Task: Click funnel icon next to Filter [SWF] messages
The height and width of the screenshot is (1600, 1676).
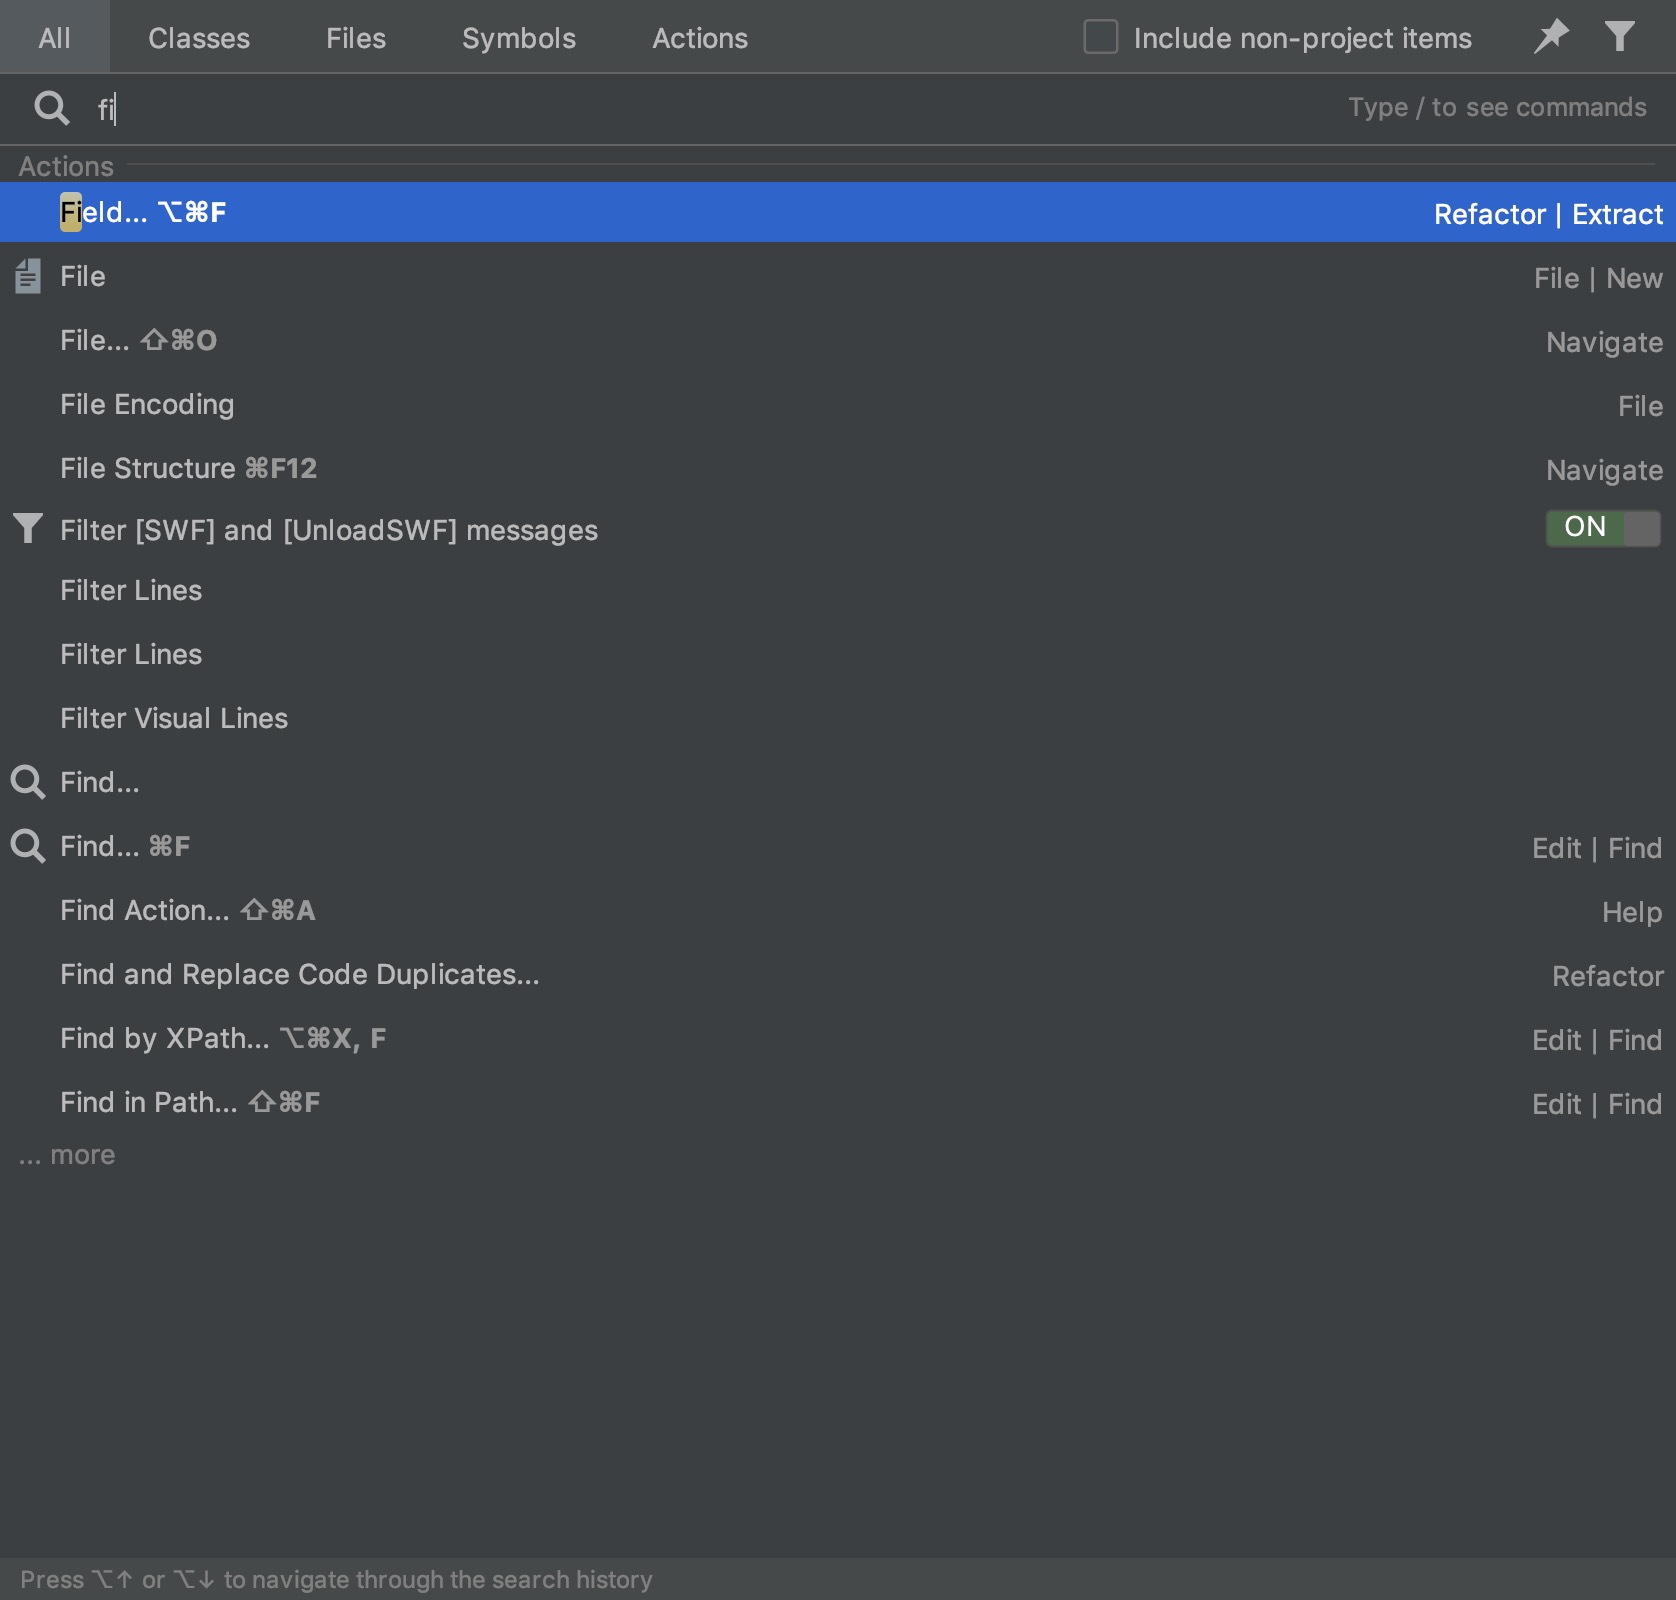Action: [x=28, y=528]
